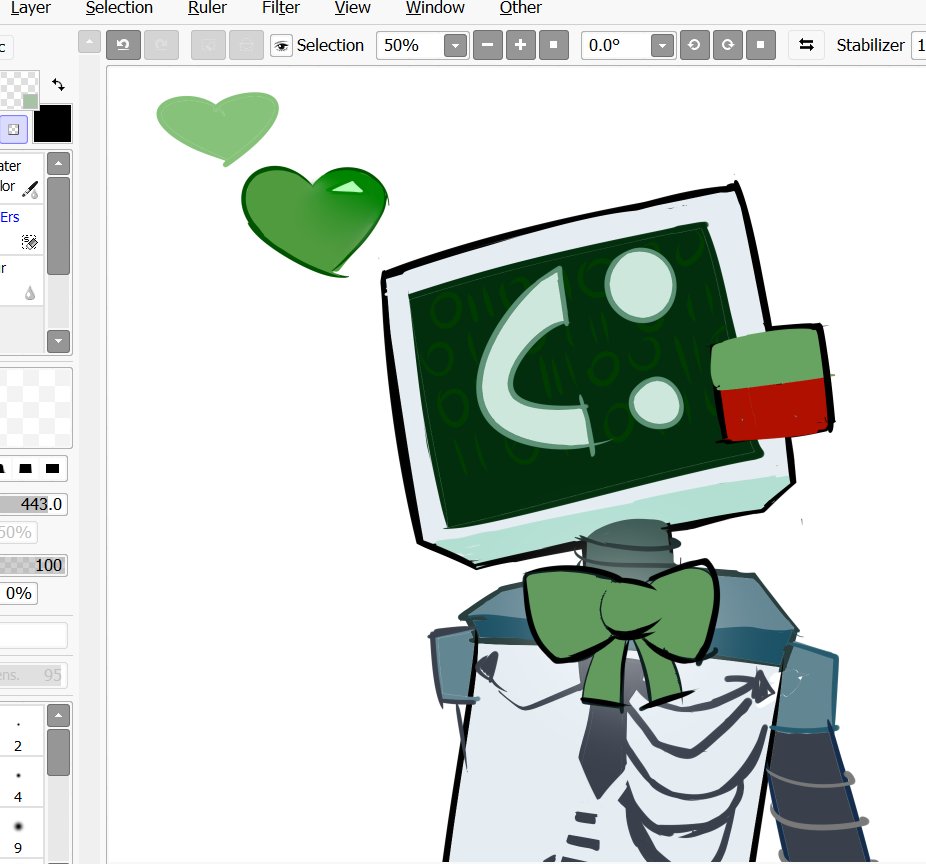
Task: Click the Undo toolbar button
Action: (123, 45)
